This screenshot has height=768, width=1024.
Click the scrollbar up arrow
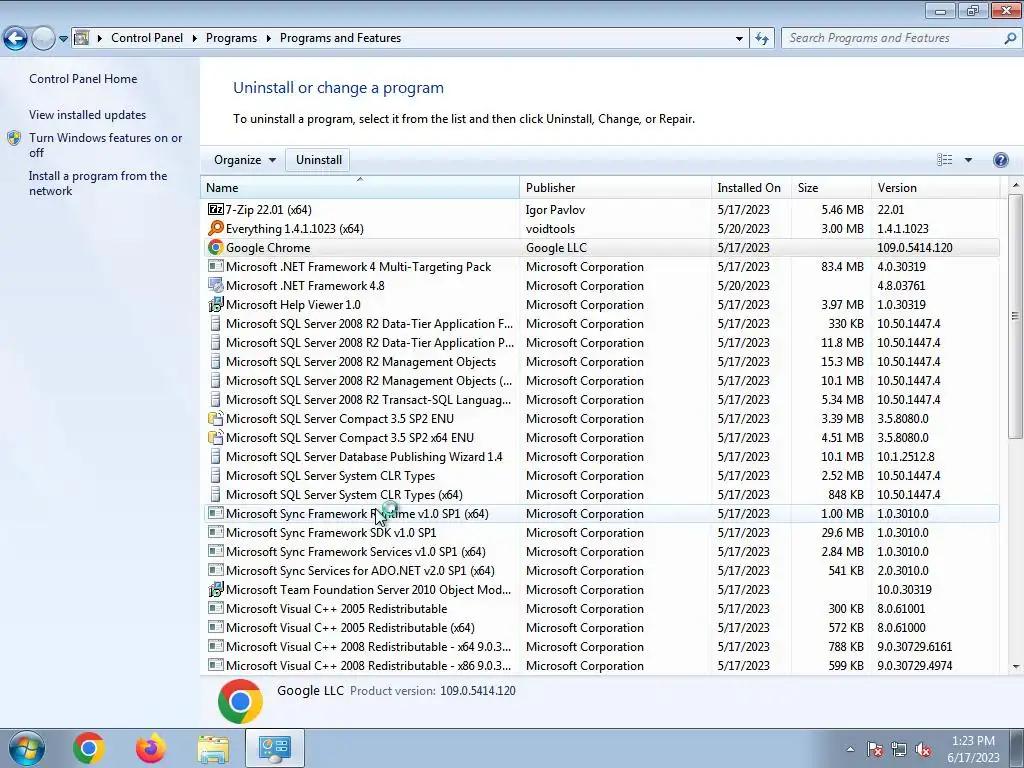coord(1015,185)
